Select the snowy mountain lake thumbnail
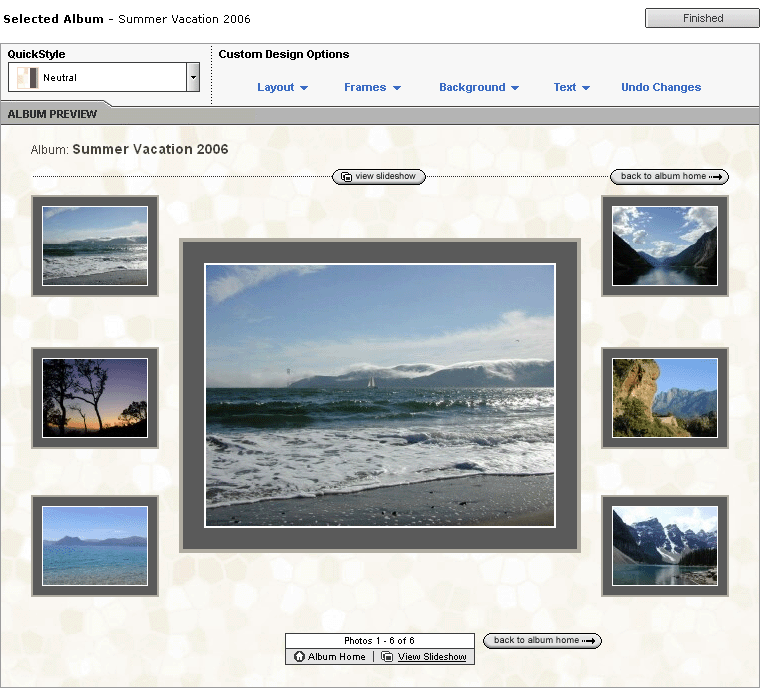Viewport: 760px width, 690px height. coord(665,546)
